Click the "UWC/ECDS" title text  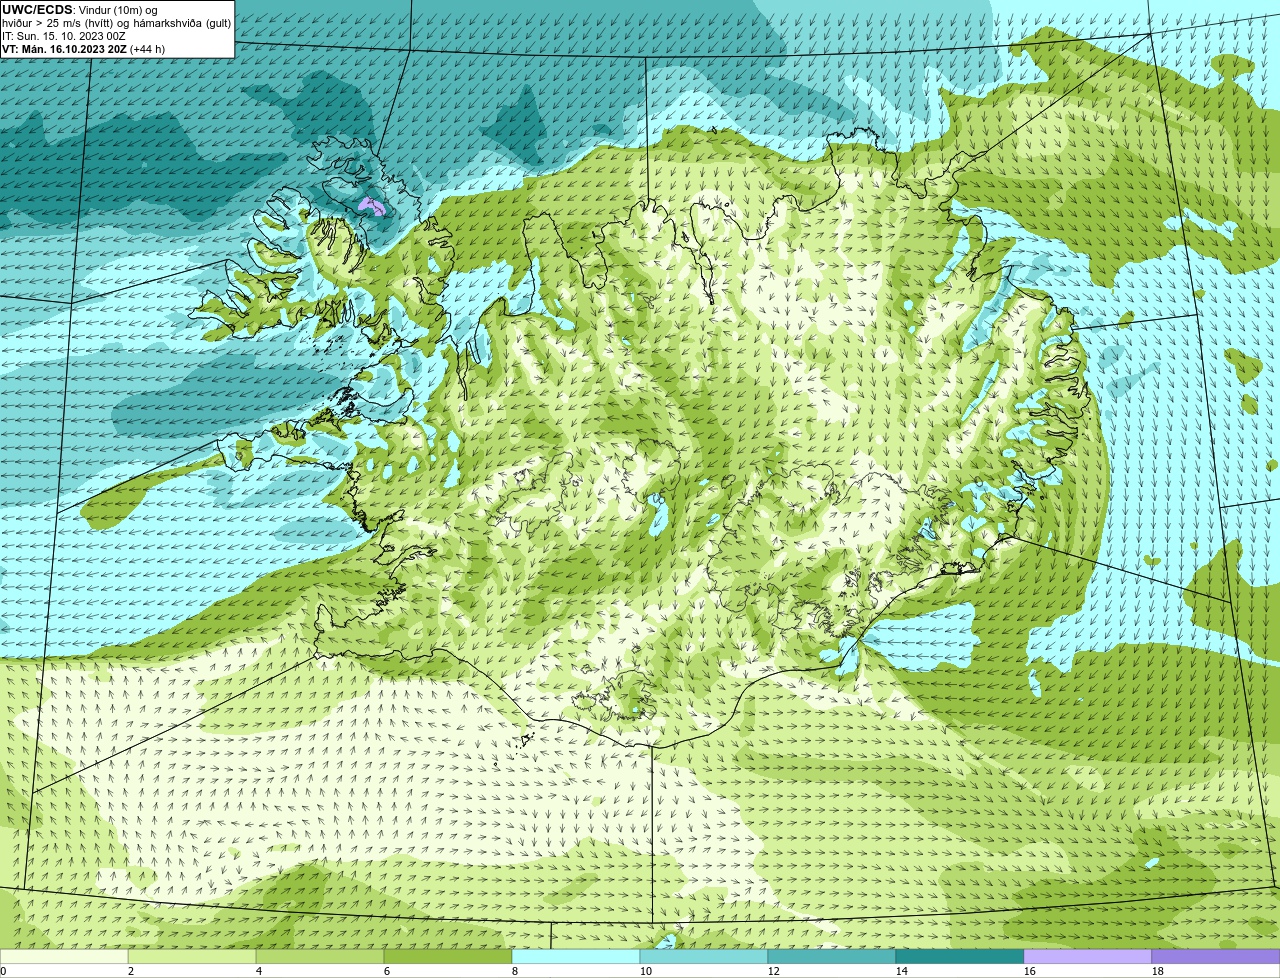point(37,10)
